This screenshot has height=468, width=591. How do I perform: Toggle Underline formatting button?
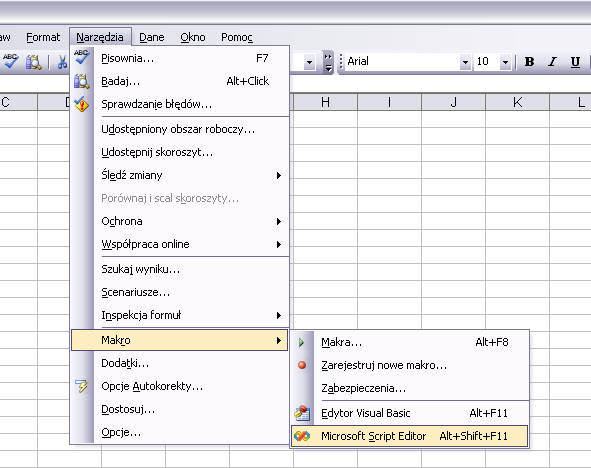[x=575, y=61]
